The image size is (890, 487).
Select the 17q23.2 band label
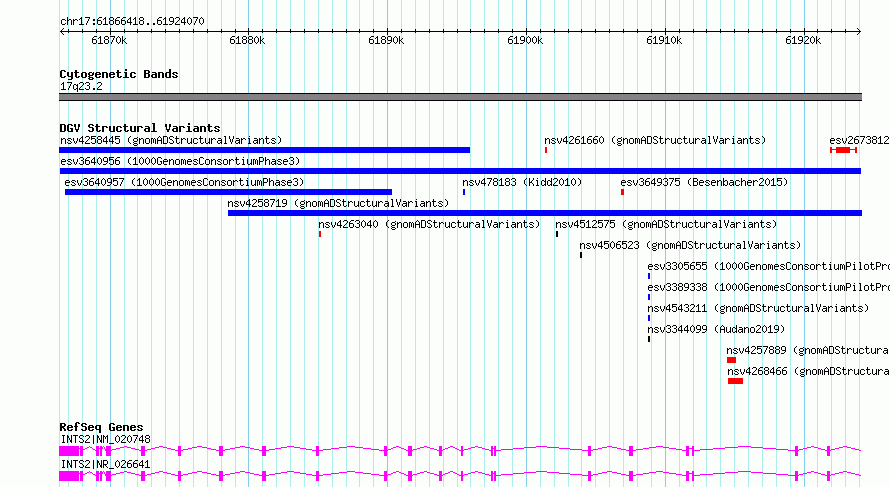[81, 86]
